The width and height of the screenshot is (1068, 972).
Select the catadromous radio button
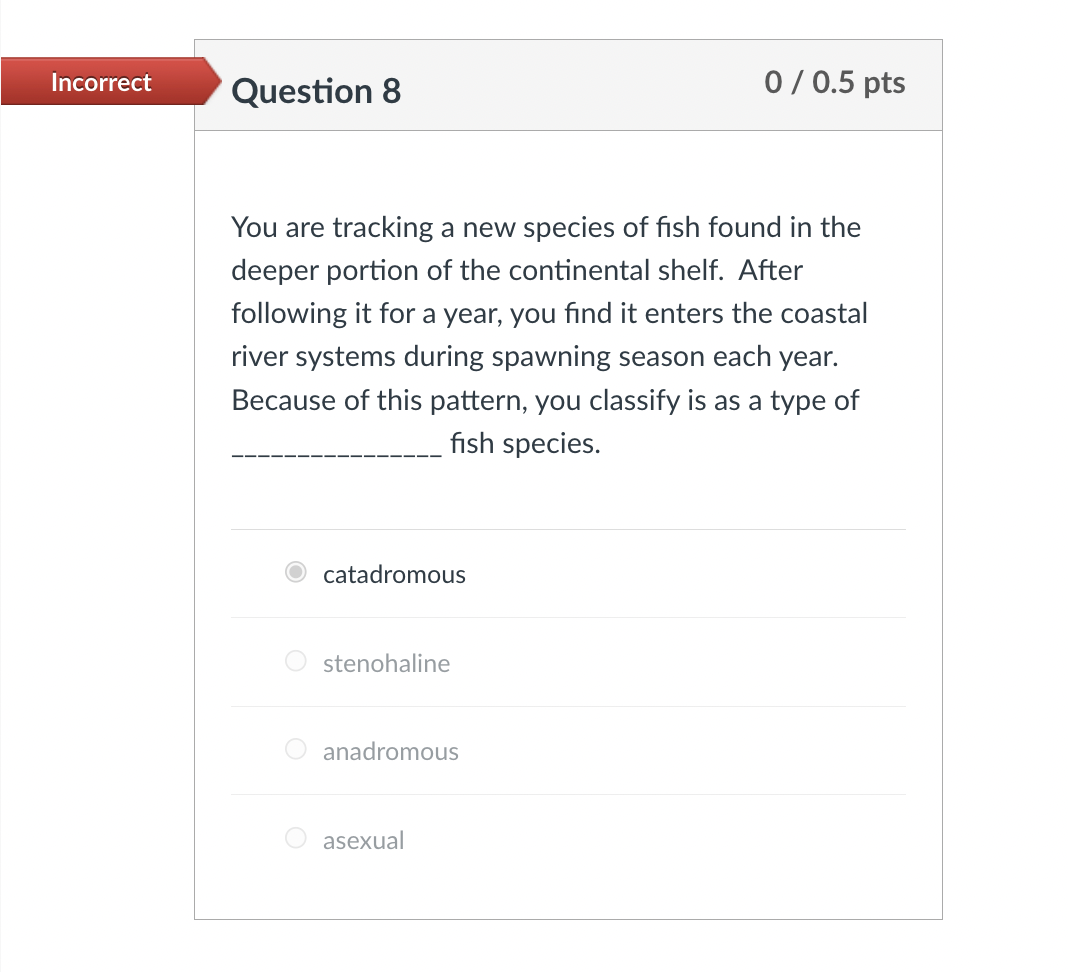pos(296,572)
